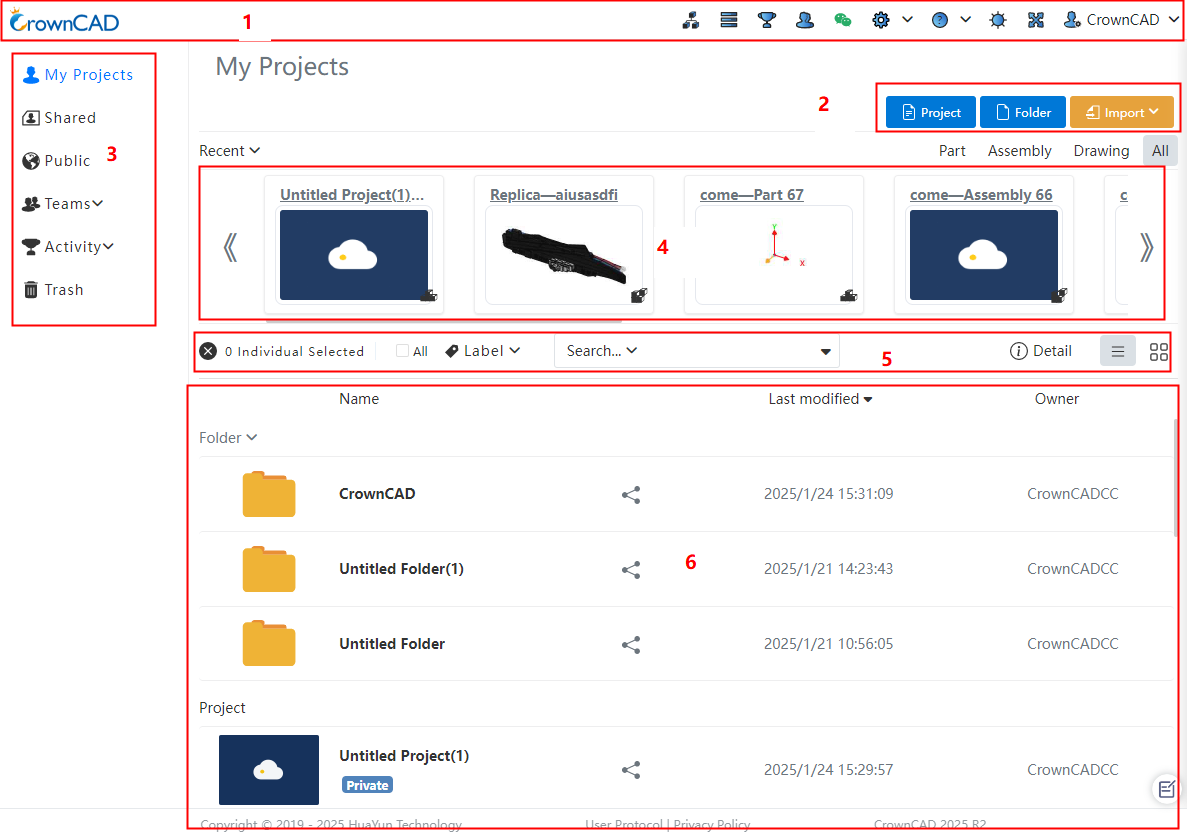Filter recent items by Drawing

click(1101, 151)
